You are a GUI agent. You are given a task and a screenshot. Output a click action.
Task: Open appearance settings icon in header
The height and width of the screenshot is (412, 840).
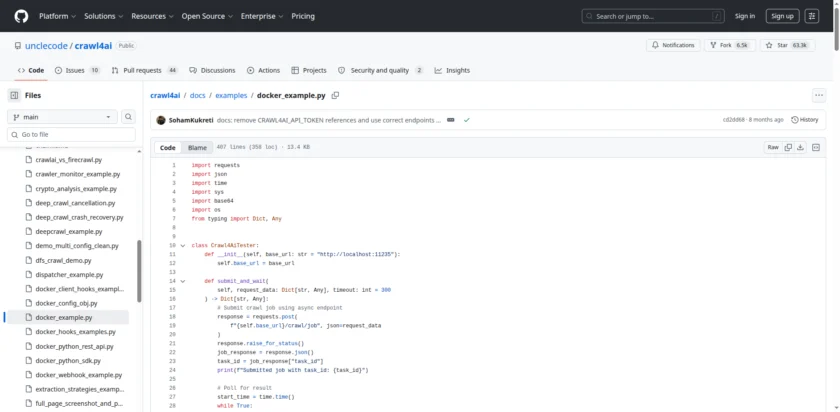click(x=812, y=16)
